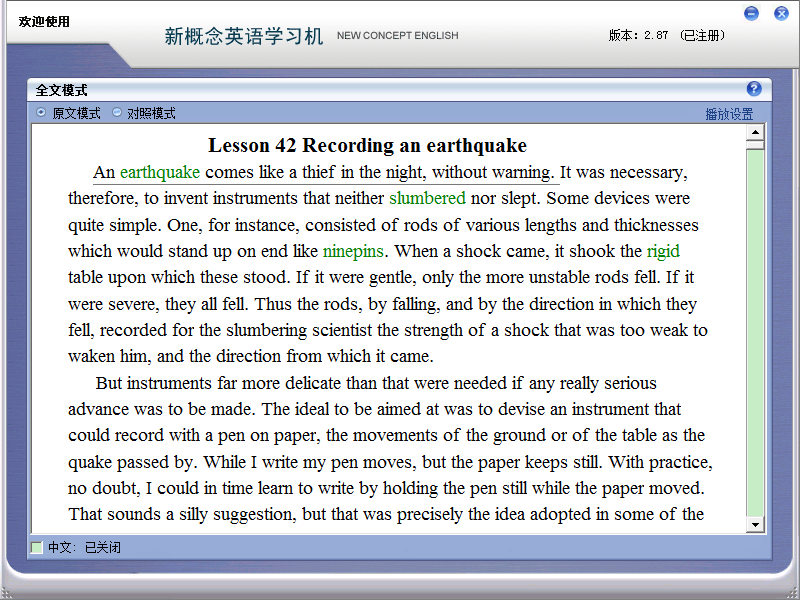
Task: Click the word "thief" in first sentence
Action: pos(318,172)
